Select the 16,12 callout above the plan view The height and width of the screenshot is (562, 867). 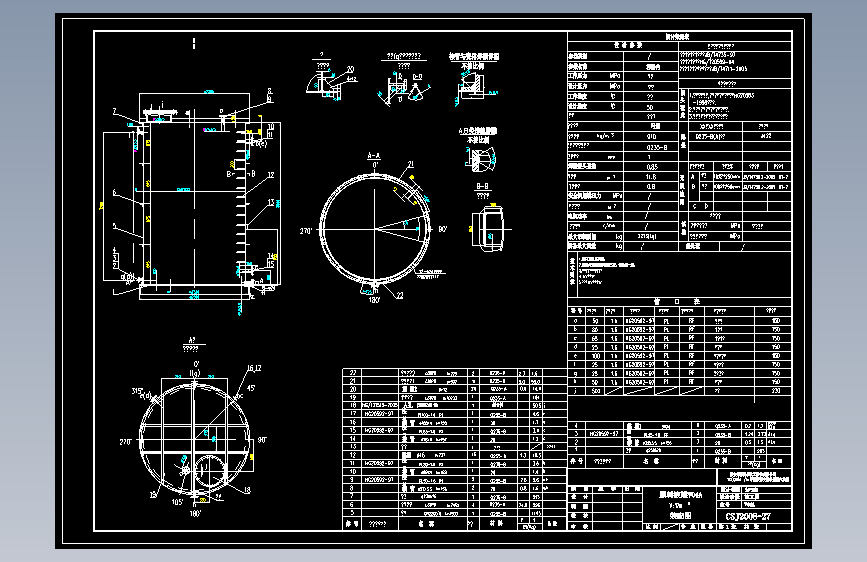(254, 368)
